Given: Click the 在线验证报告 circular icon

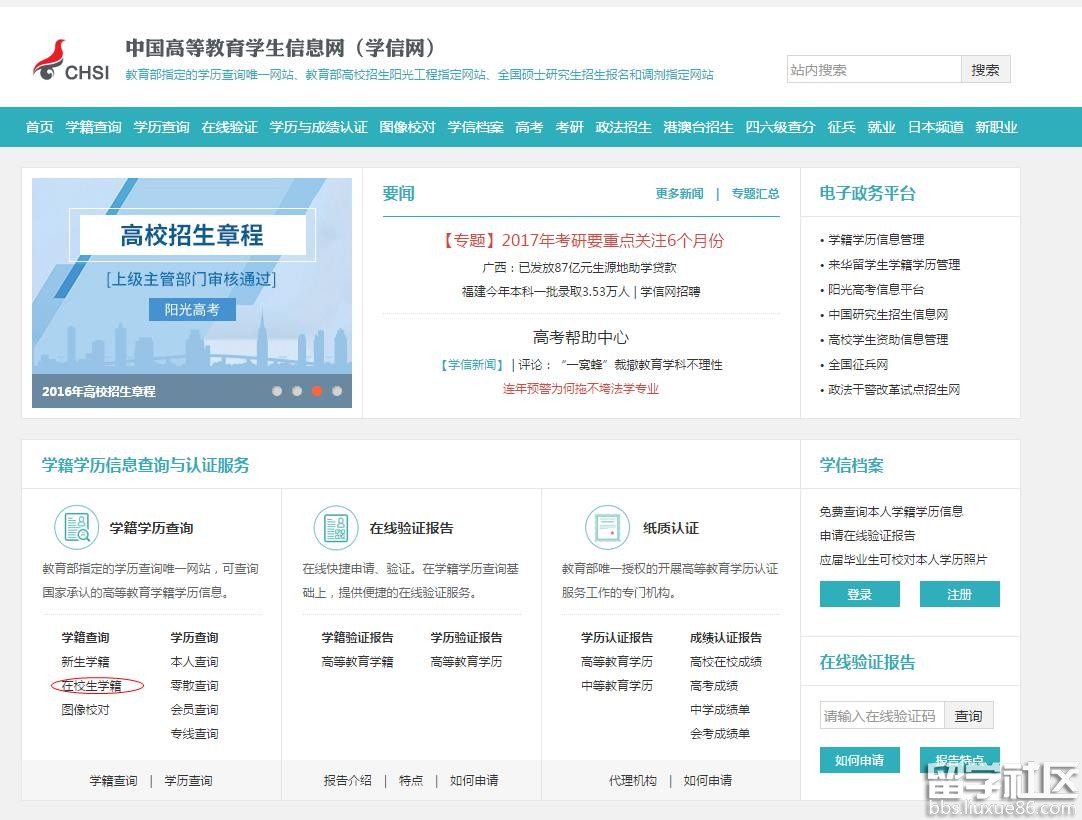Looking at the screenshot, I should [x=336, y=527].
